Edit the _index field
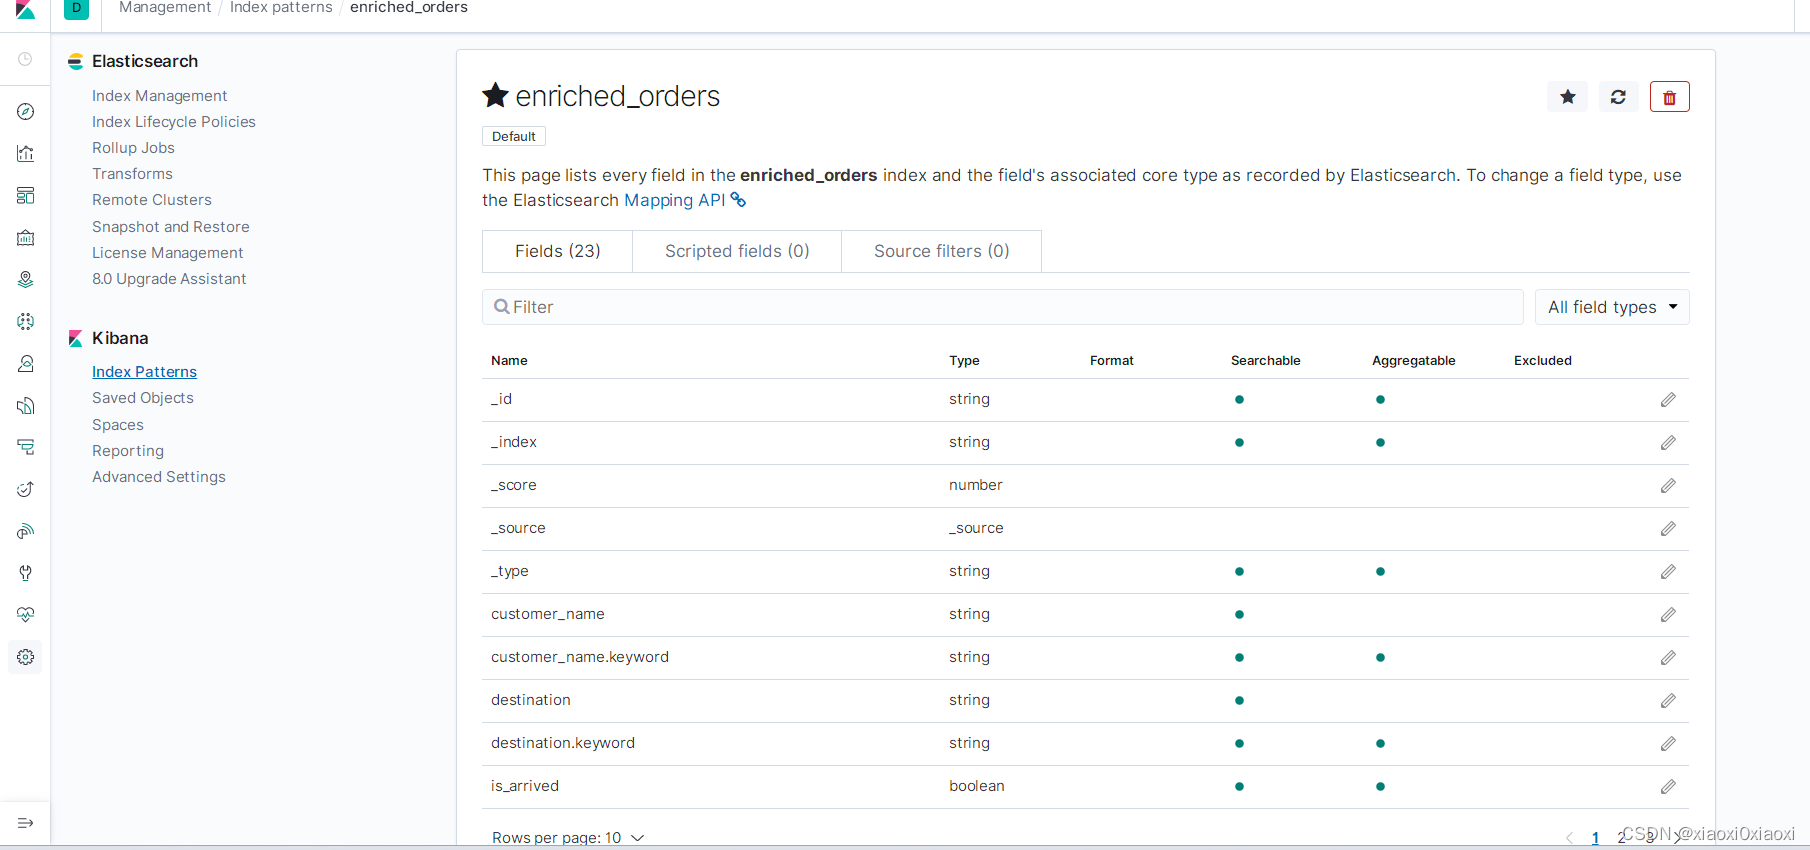The image size is (1810, 850). tap(1668, 443)
